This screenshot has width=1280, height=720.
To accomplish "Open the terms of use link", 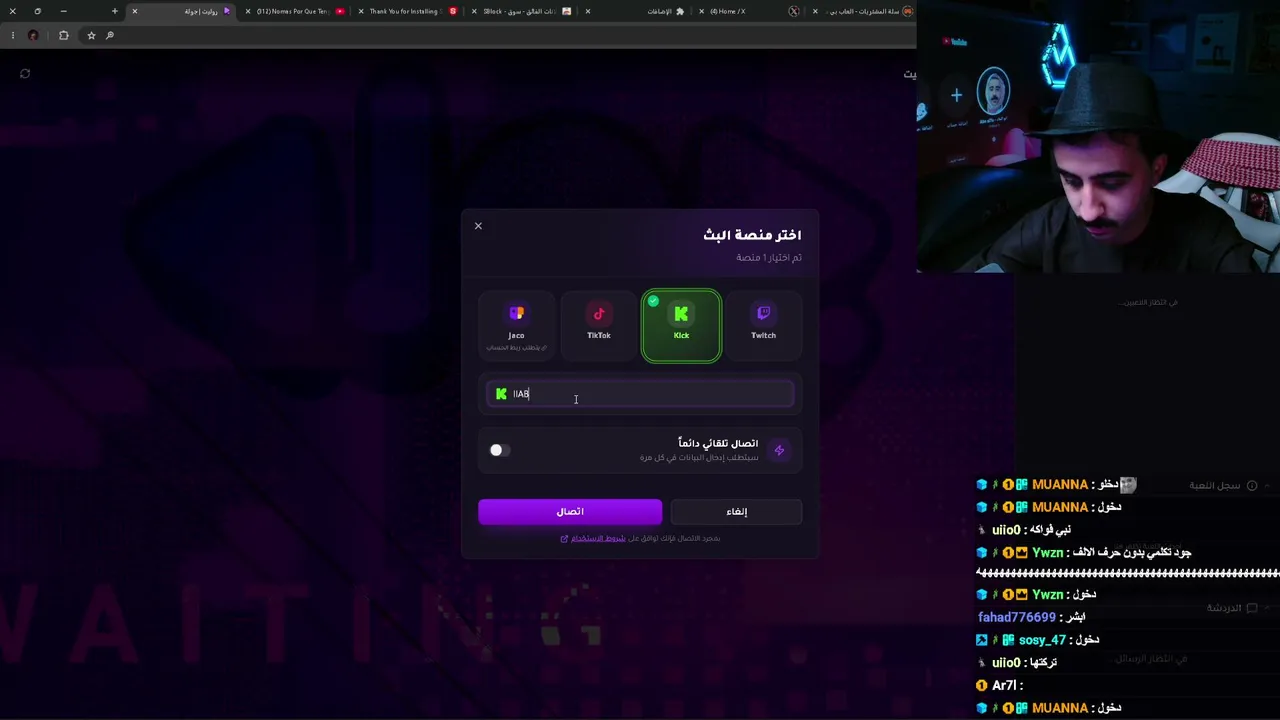I will 598,538.
